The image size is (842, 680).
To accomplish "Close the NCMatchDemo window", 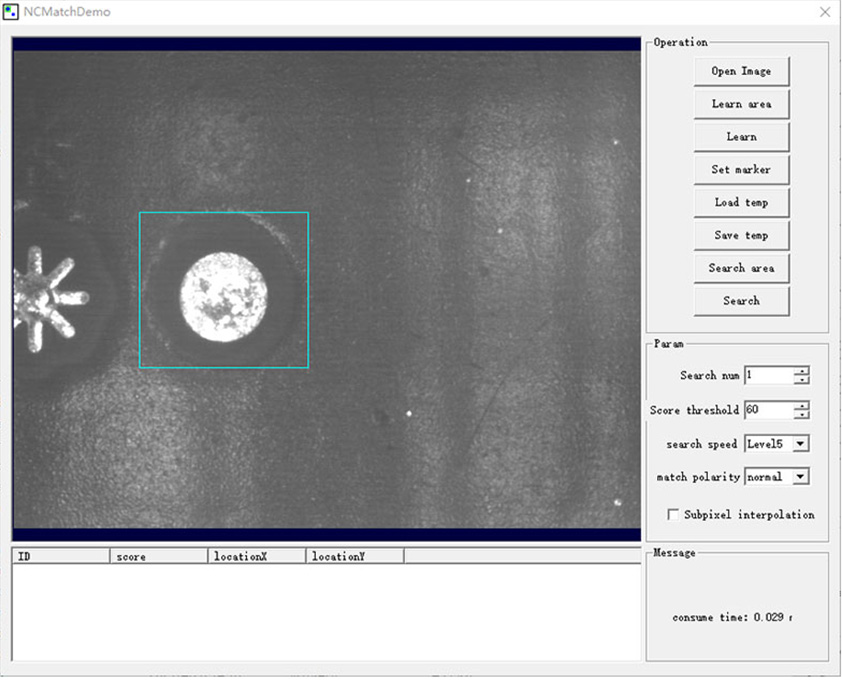I will tap(824, 12).
